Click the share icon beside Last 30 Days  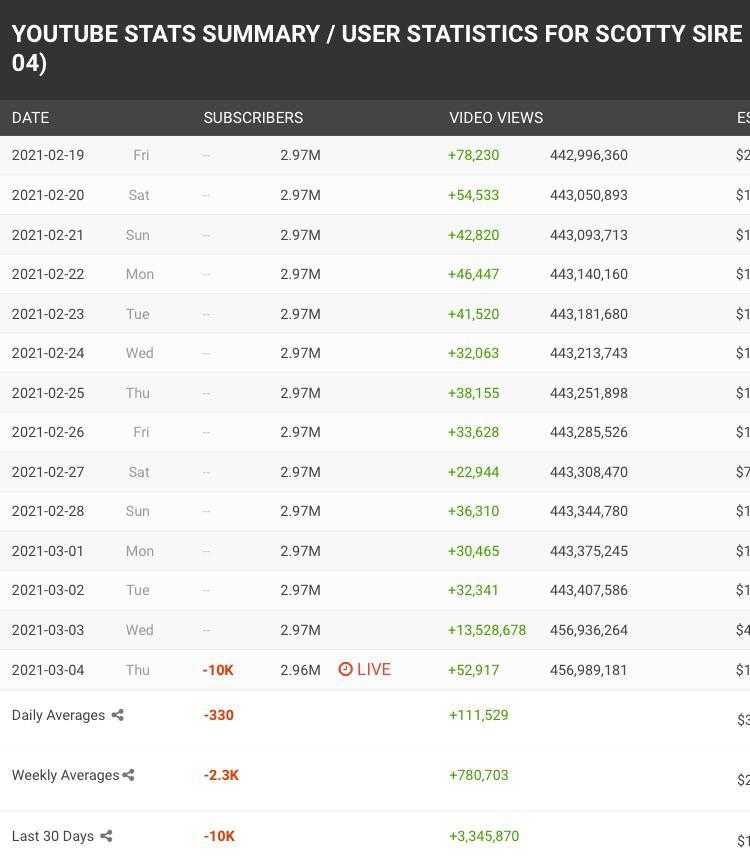tap(106, 835)
